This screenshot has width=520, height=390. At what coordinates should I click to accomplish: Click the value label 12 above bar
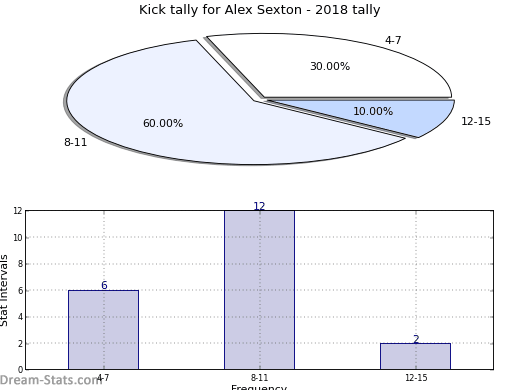coord(259,206)
